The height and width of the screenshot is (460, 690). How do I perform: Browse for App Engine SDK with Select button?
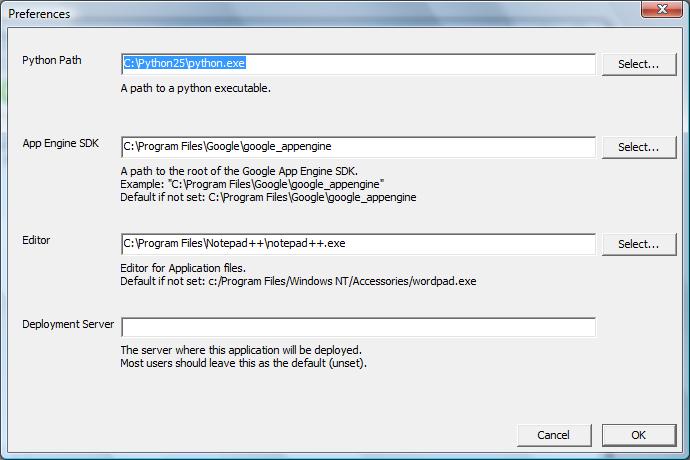pos(639,147)
